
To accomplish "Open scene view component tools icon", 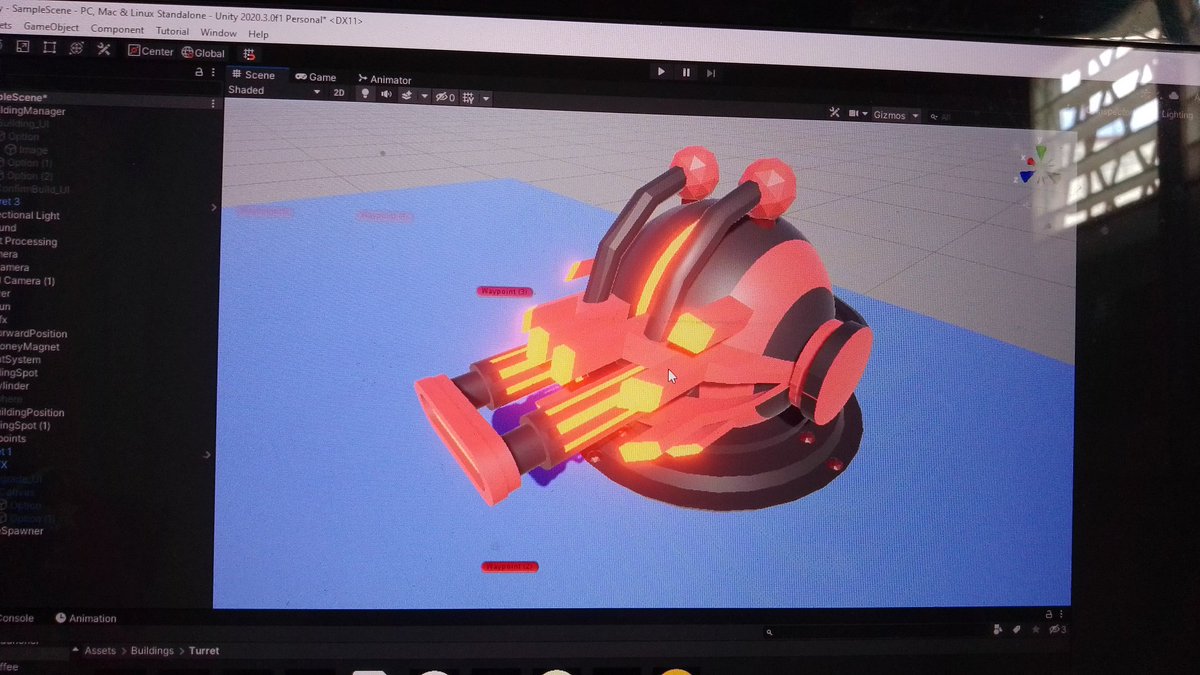I will [835, 114].
